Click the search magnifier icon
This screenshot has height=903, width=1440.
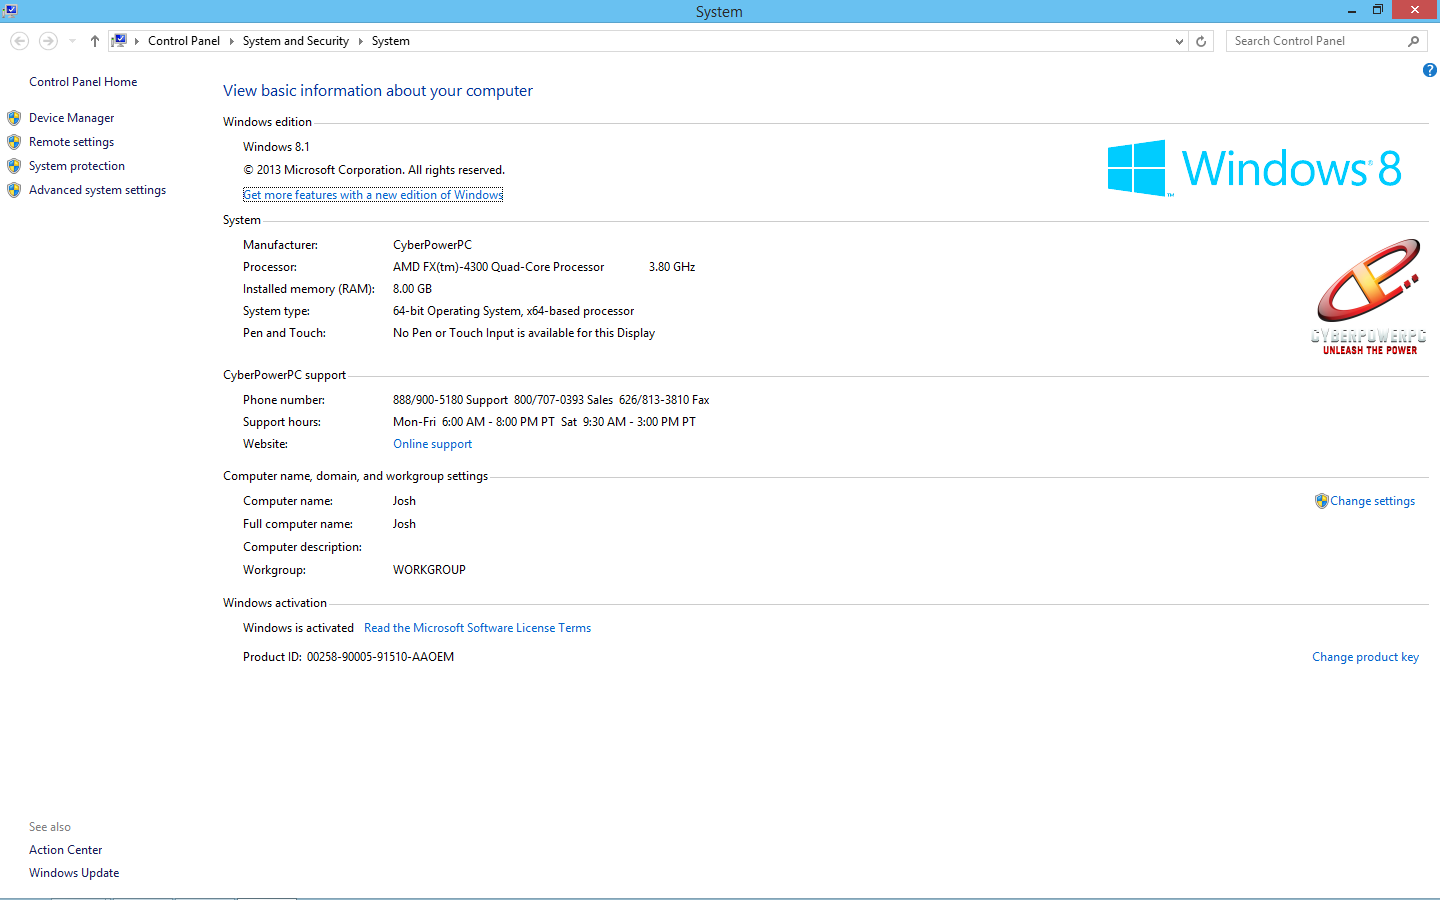click(x=1414, y=41)
